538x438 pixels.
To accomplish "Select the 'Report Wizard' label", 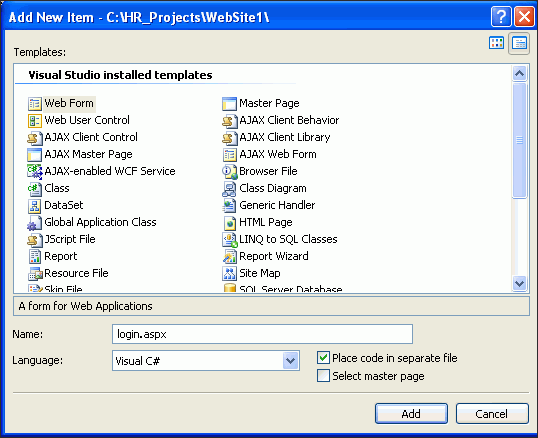I will [x=274, y=256].
